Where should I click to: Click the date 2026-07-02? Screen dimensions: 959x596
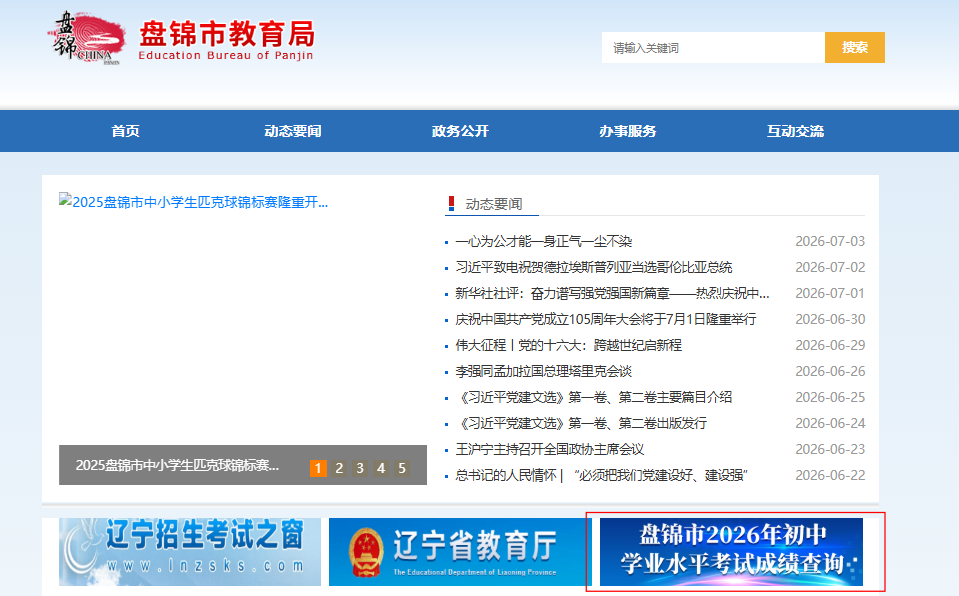[830, 267]
